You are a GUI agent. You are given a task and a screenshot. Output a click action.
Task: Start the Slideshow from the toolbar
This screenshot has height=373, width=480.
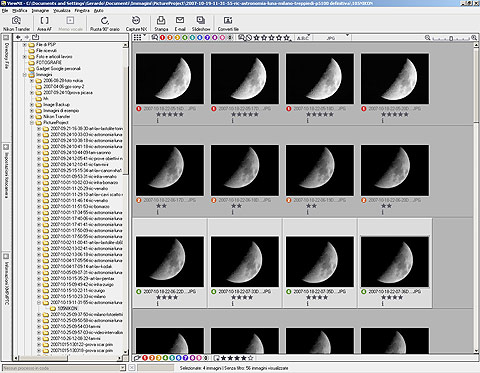coord(201,24)
